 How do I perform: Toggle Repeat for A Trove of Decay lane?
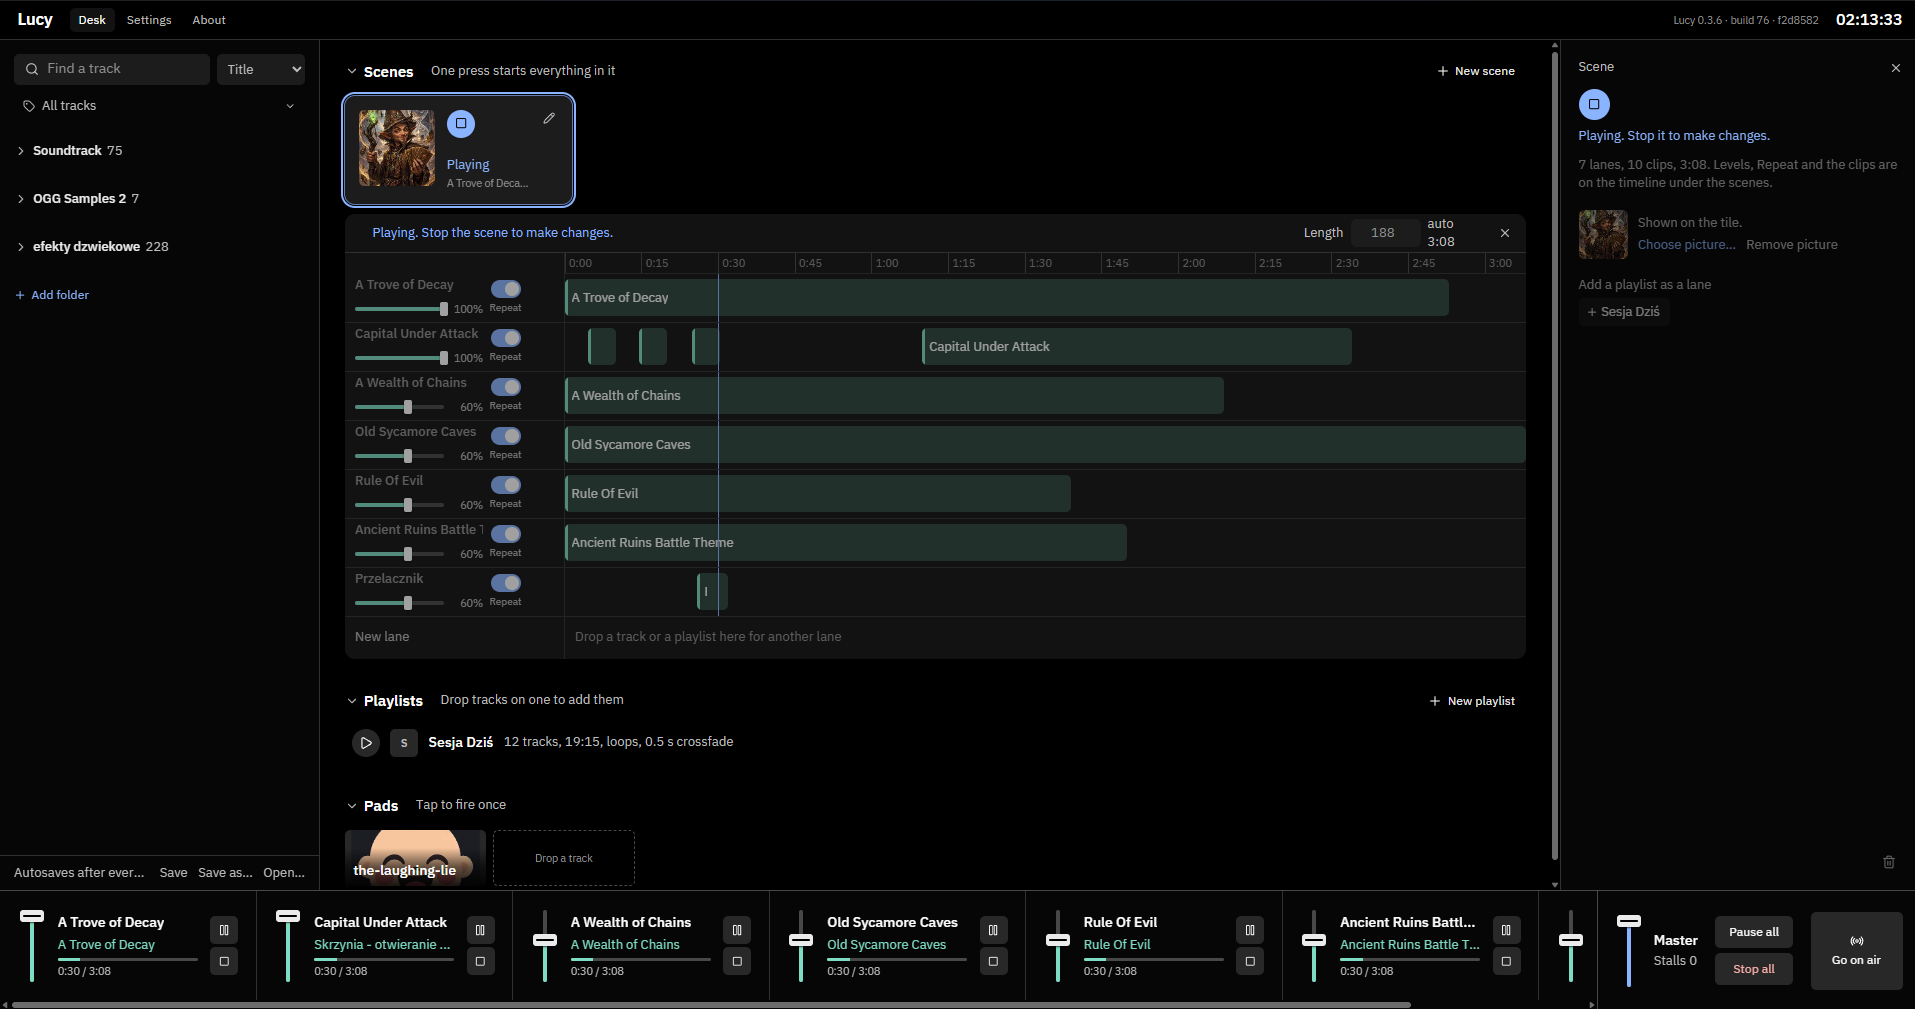point(506,289)
